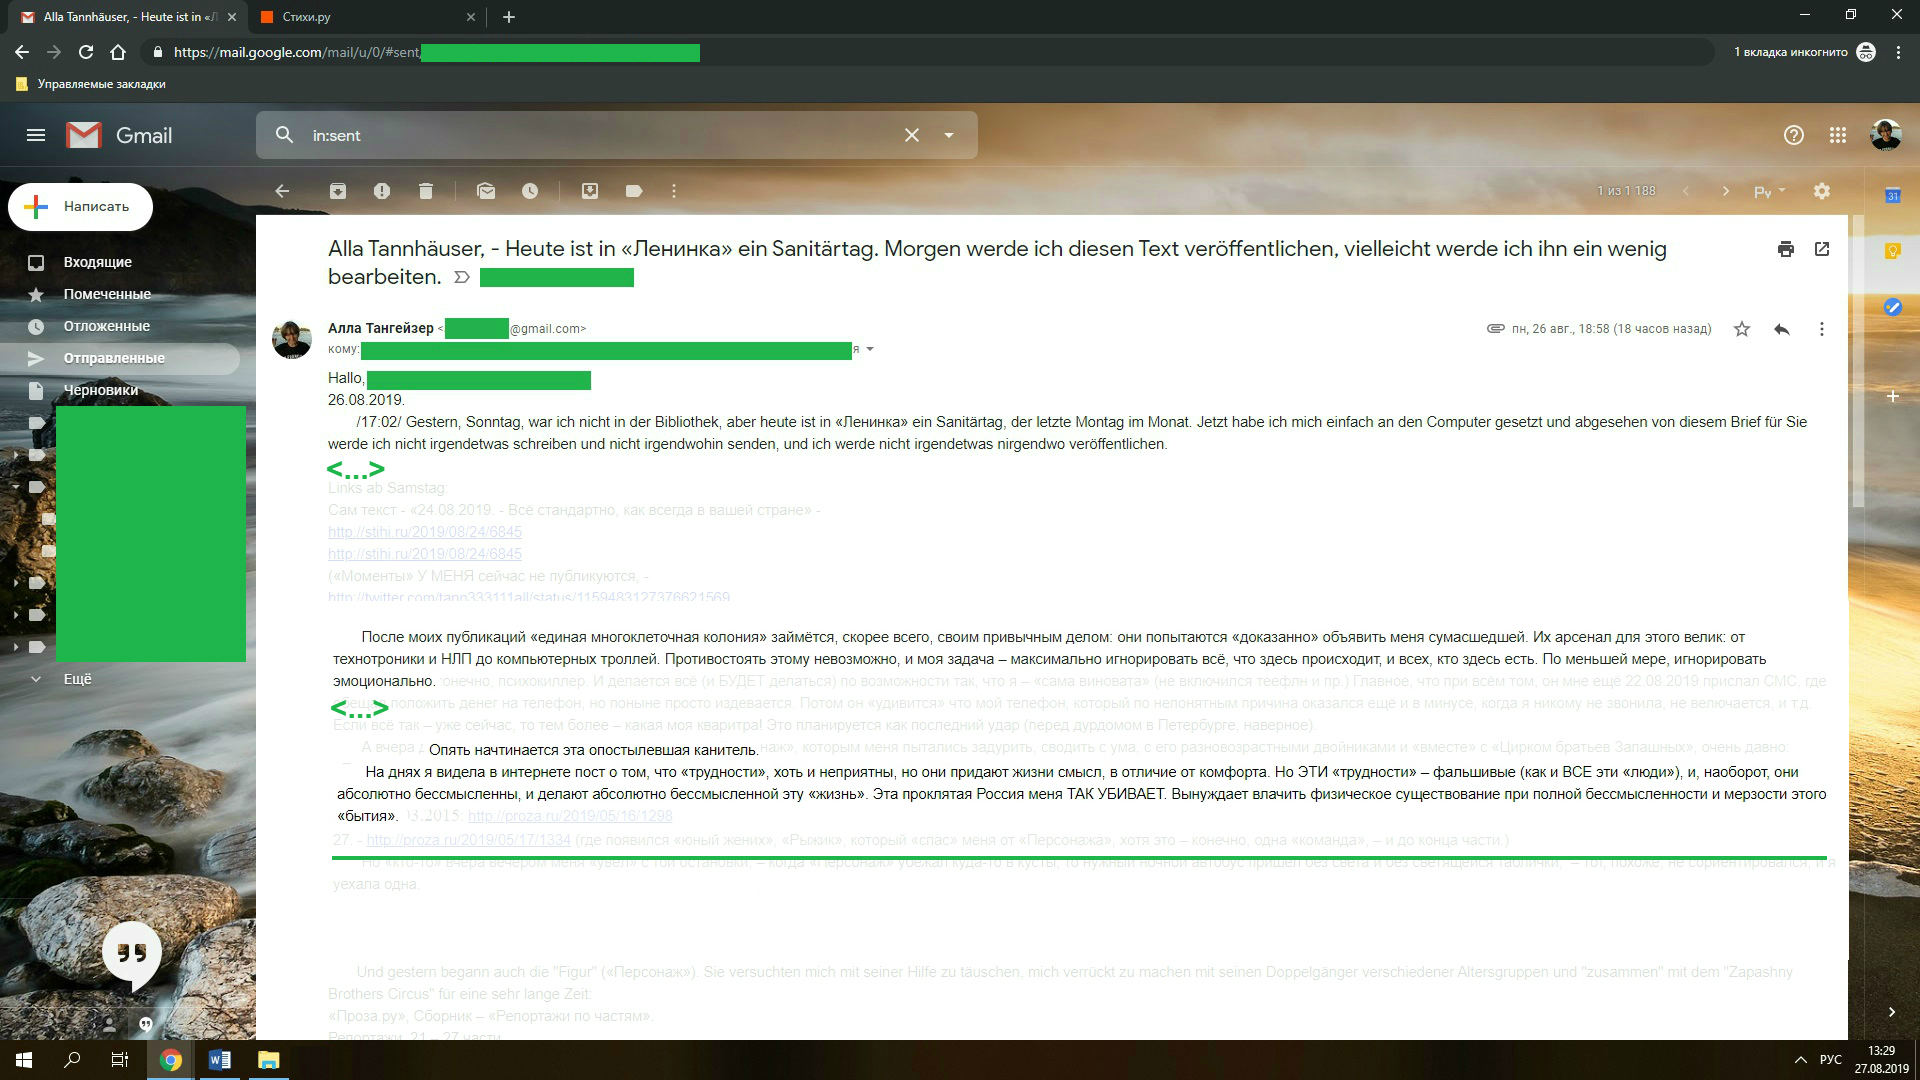1920x1080 pixels.
Task: Open Gmail settings gear
Action: click(x=1822, y=191)
